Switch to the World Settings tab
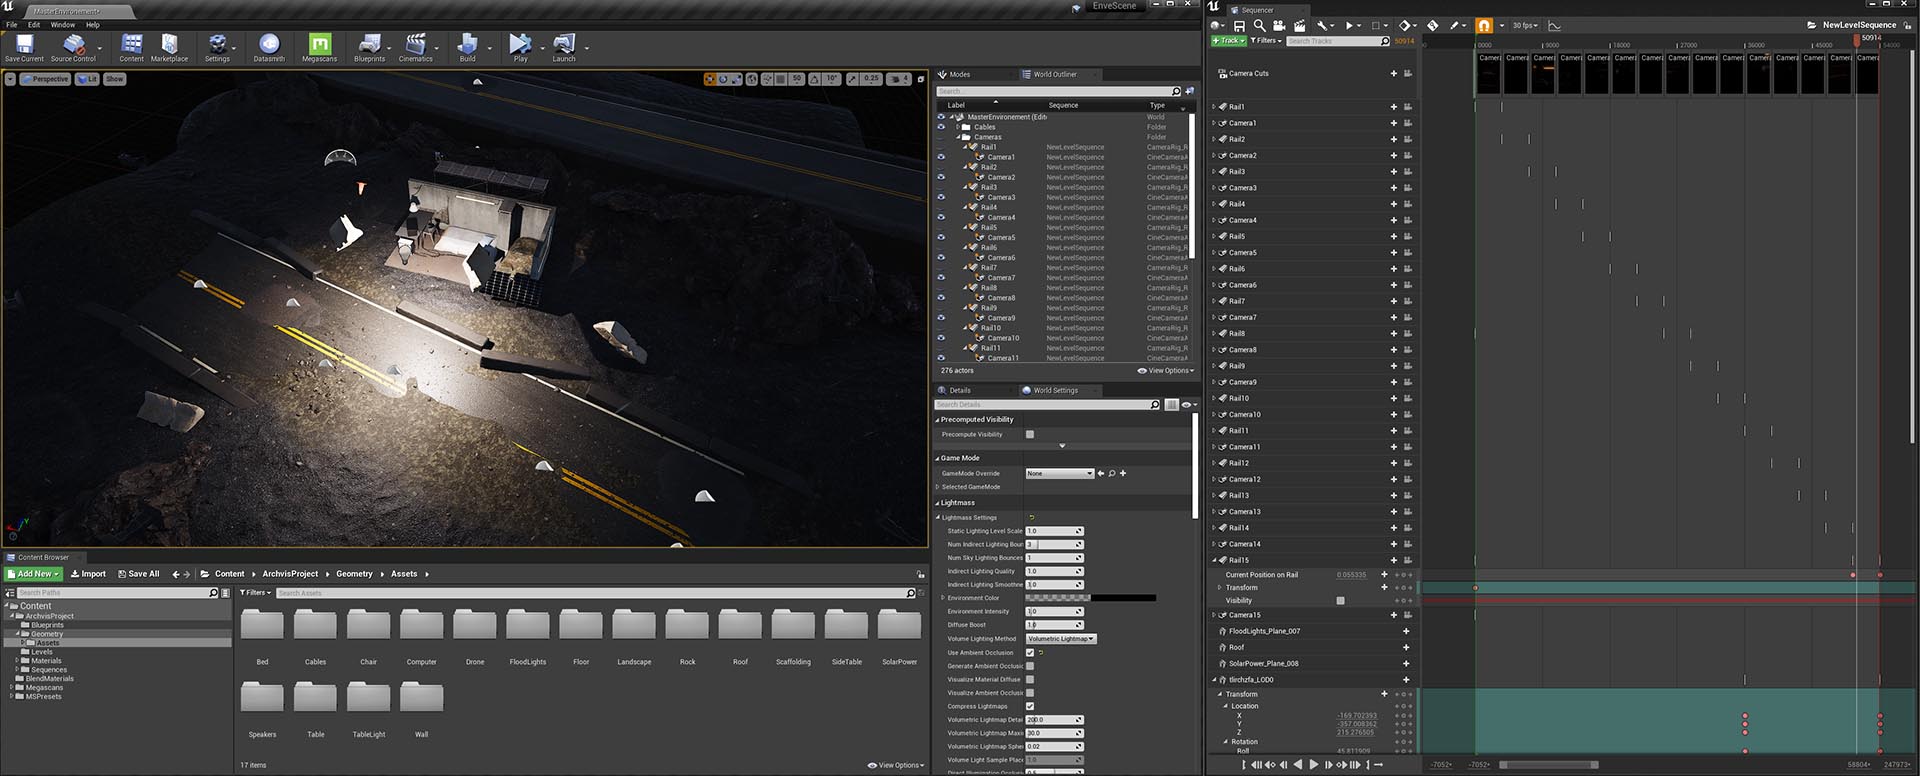This screenshot has width=1920, height=776. pyautogui.click(x=1055, y=391)
